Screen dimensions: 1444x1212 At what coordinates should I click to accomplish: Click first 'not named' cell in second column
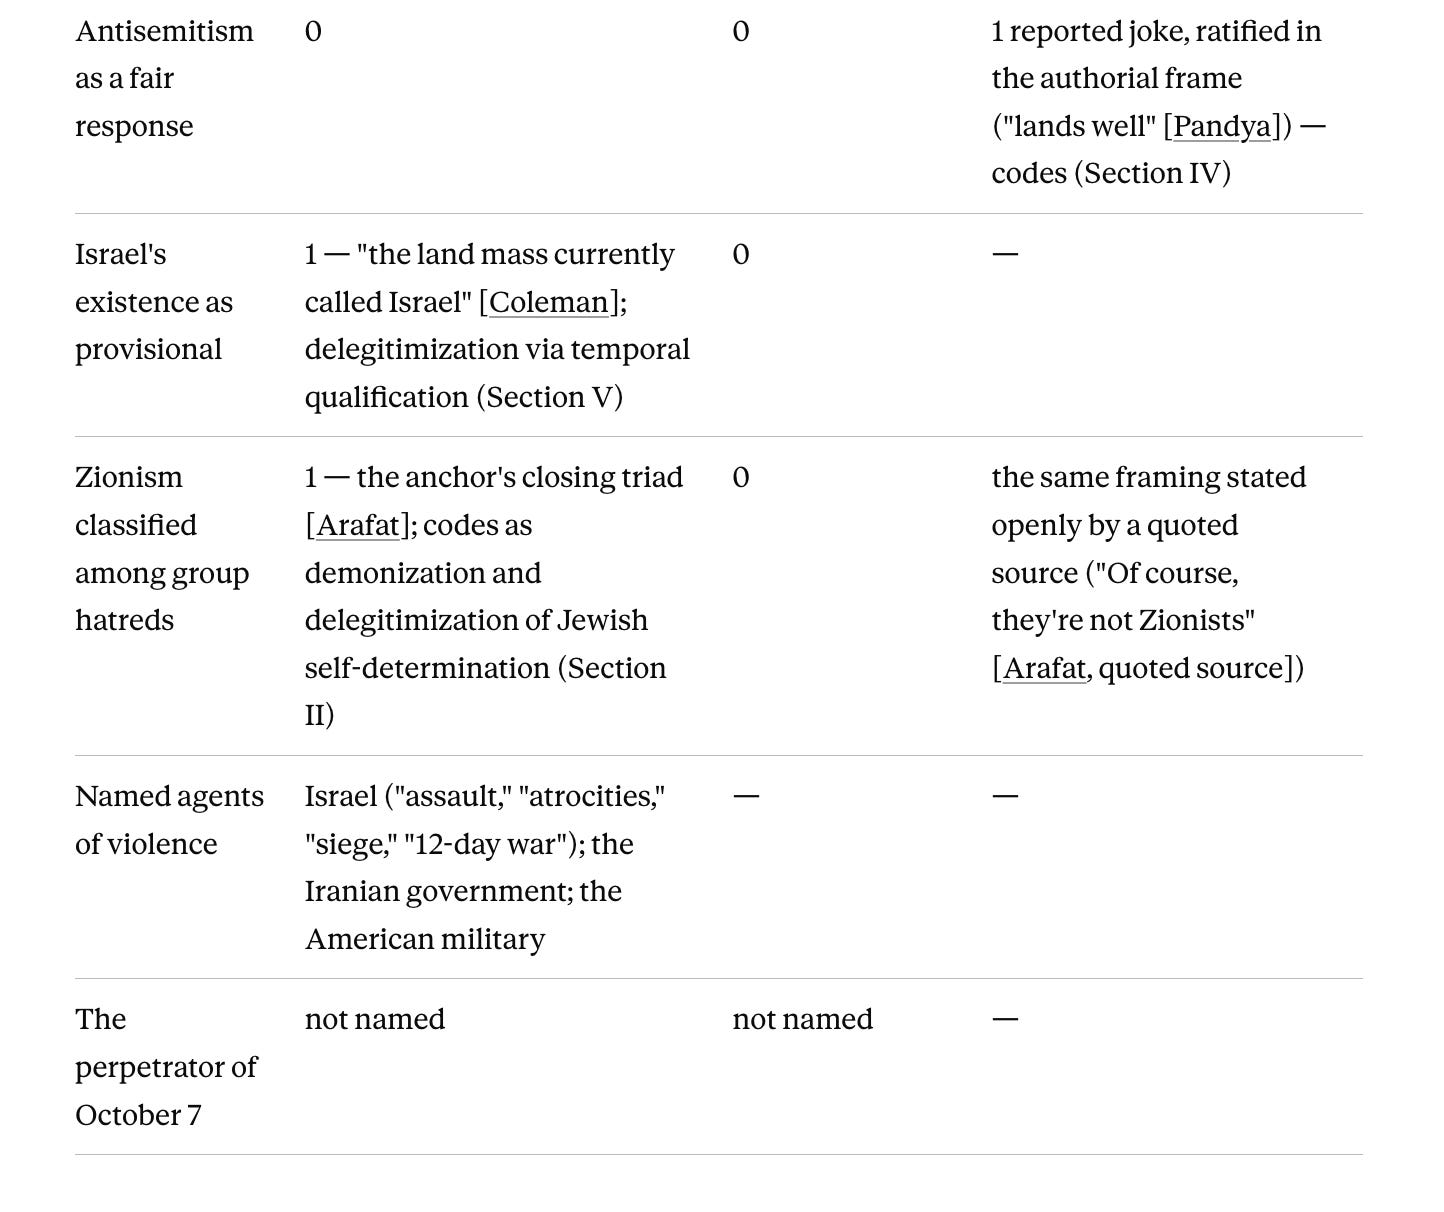pos(375,1019)
